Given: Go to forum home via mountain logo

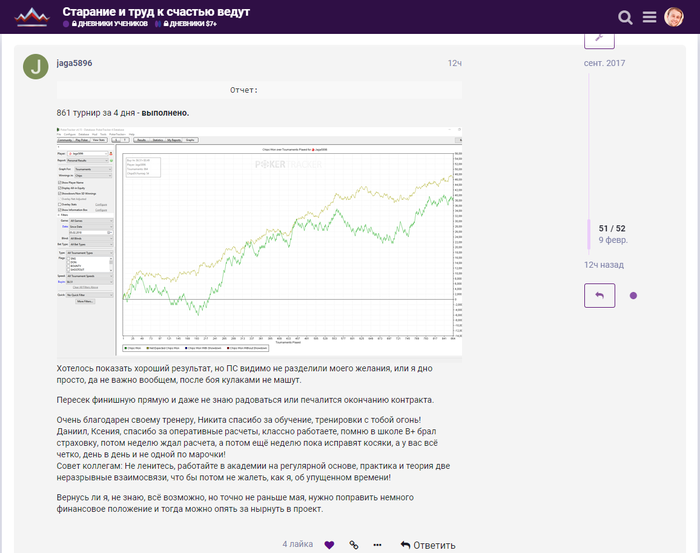Looking at the screenshot, I should 31,17.
